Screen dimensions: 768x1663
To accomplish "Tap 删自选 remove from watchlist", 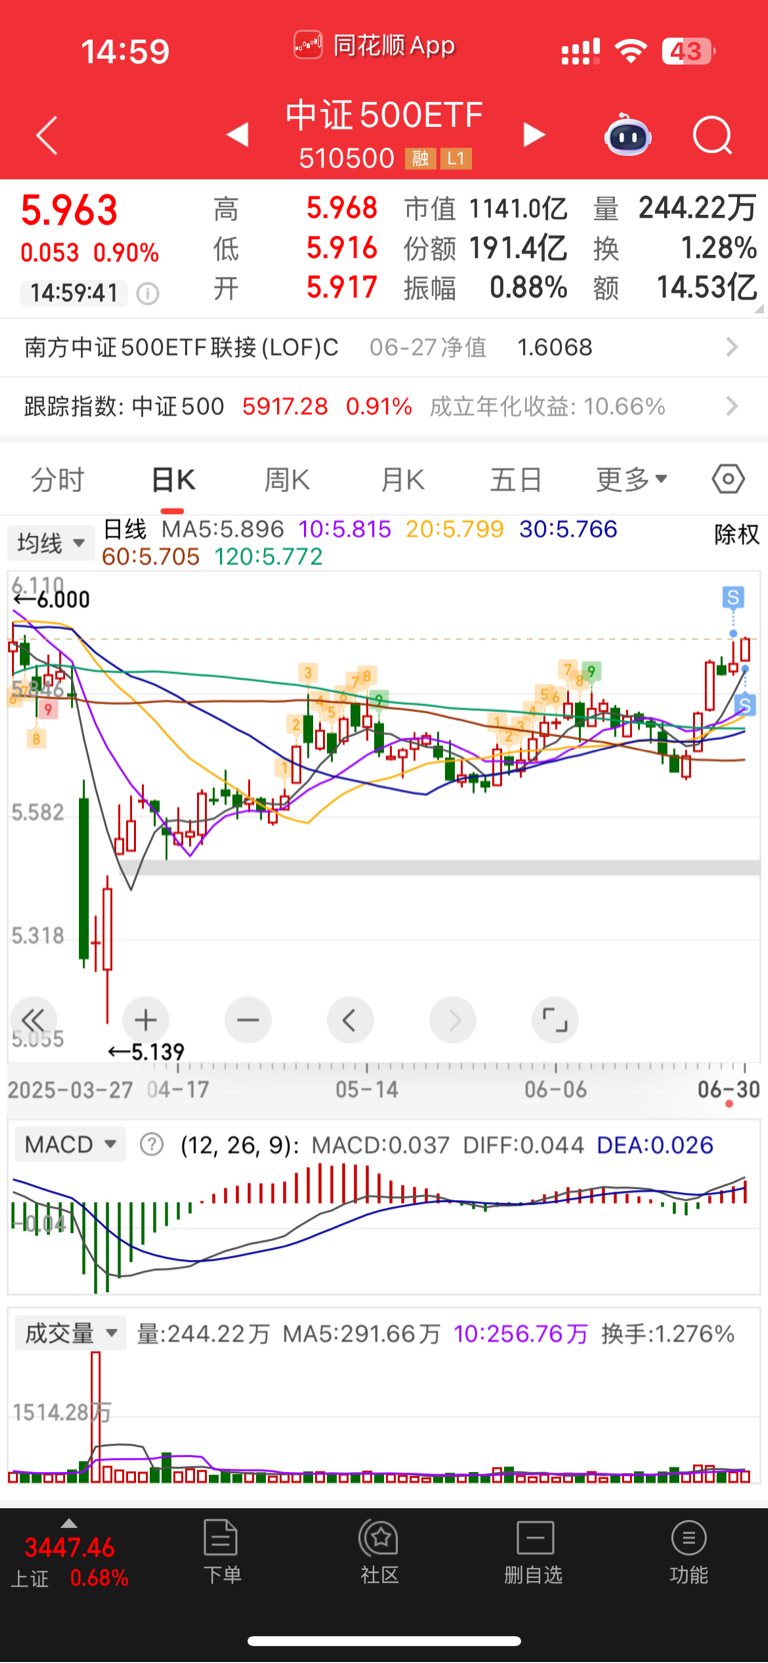I will tap(534, 1552).
